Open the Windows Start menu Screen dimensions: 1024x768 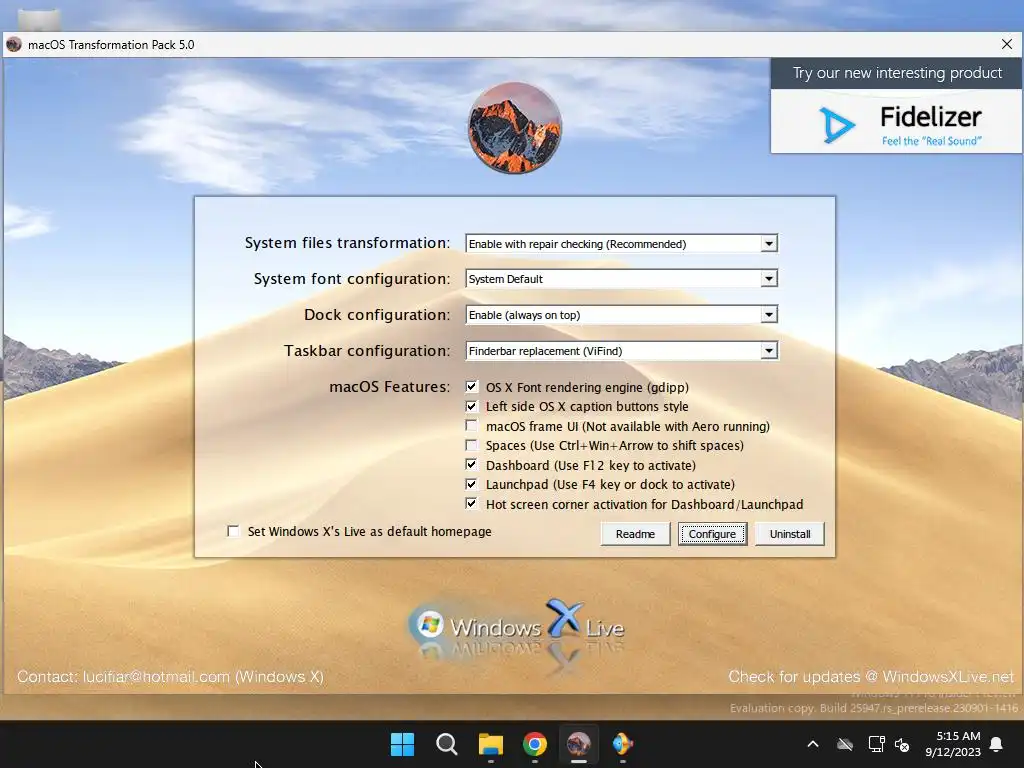402,744
